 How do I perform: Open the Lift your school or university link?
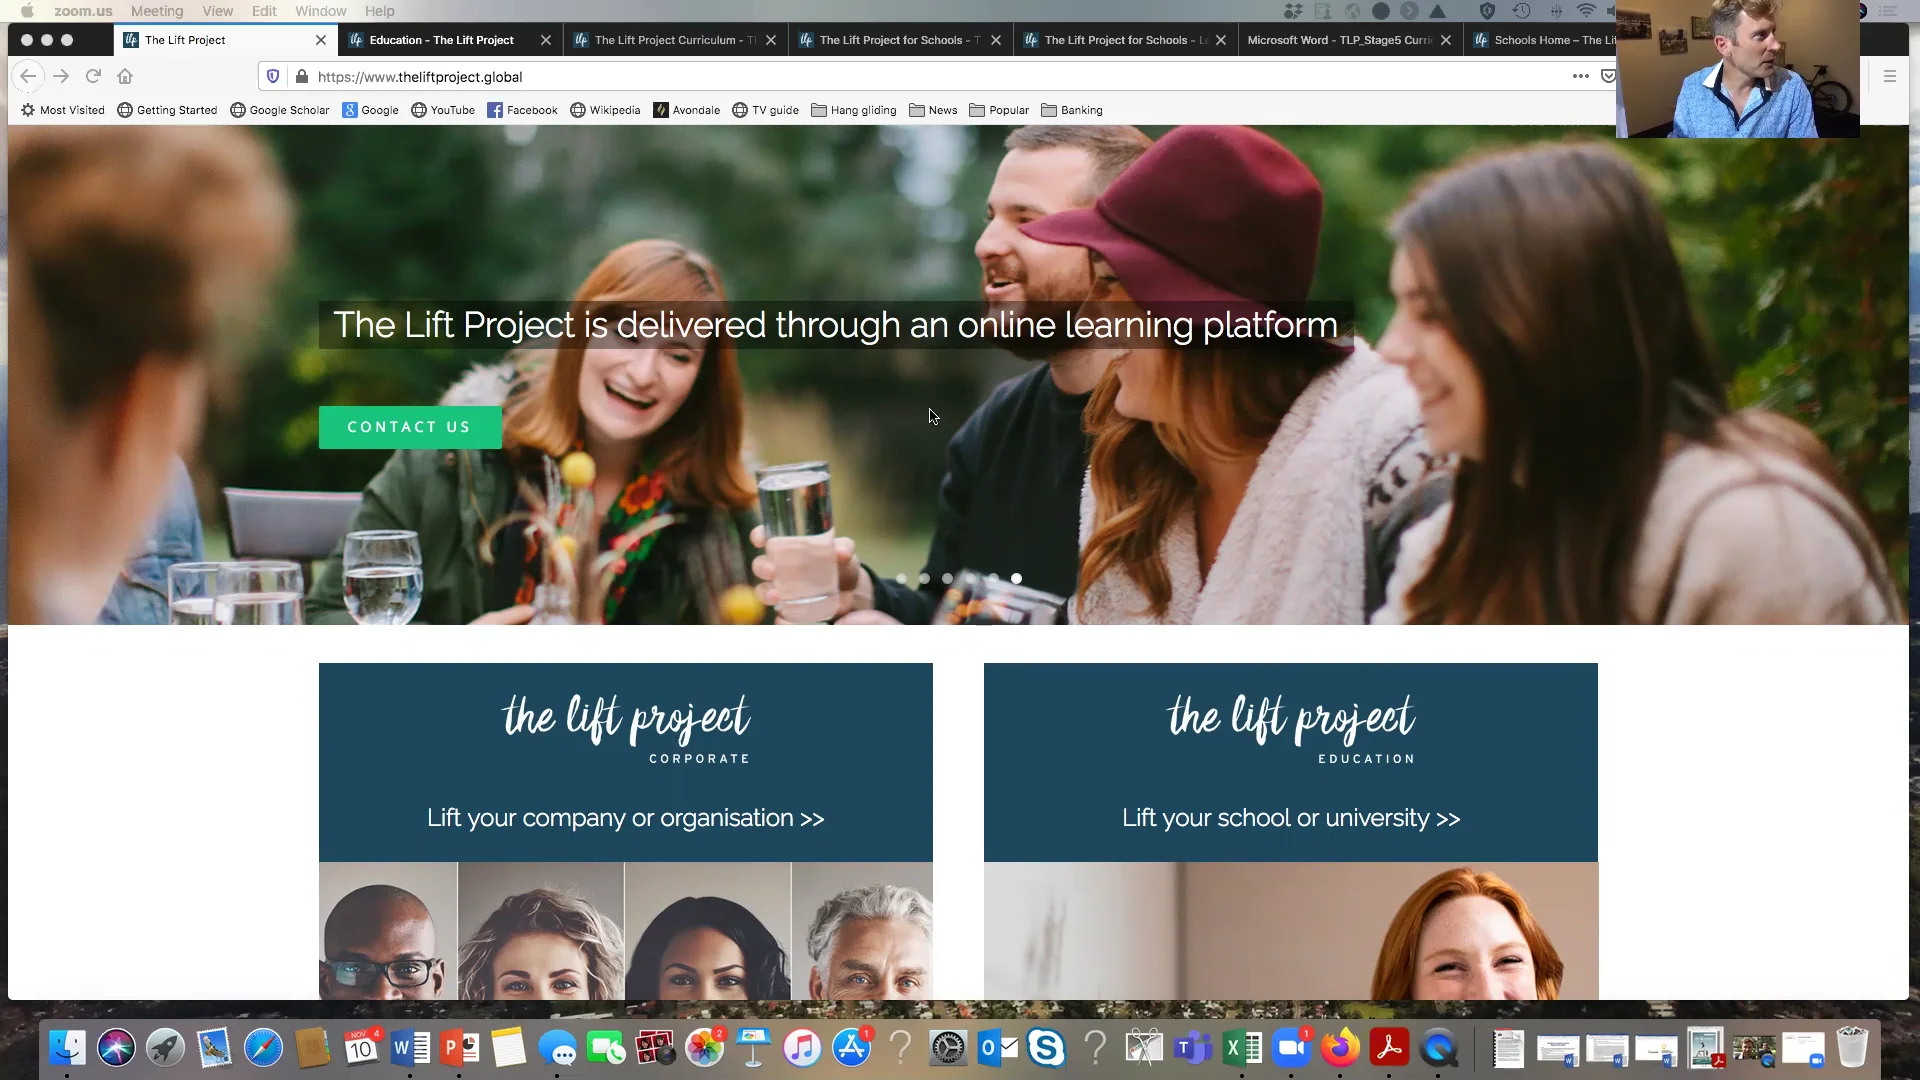click(x=1290, y=818)
